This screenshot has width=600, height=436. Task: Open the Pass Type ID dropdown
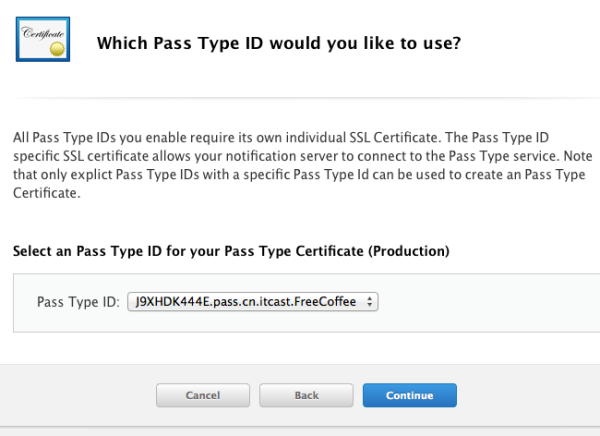[253, 302]
